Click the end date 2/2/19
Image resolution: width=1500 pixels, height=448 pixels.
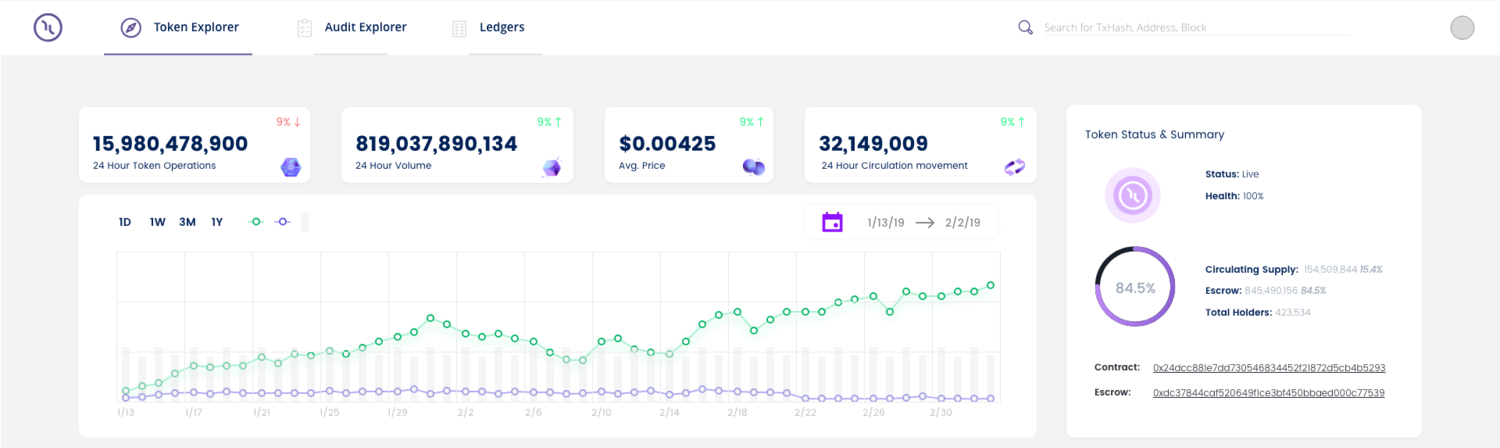click(962, 223)
